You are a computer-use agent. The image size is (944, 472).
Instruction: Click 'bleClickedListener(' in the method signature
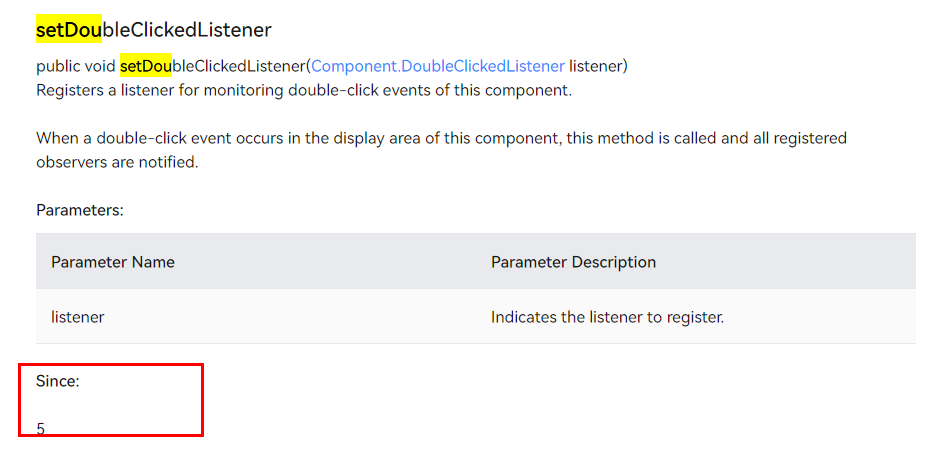tap(241, 66)
